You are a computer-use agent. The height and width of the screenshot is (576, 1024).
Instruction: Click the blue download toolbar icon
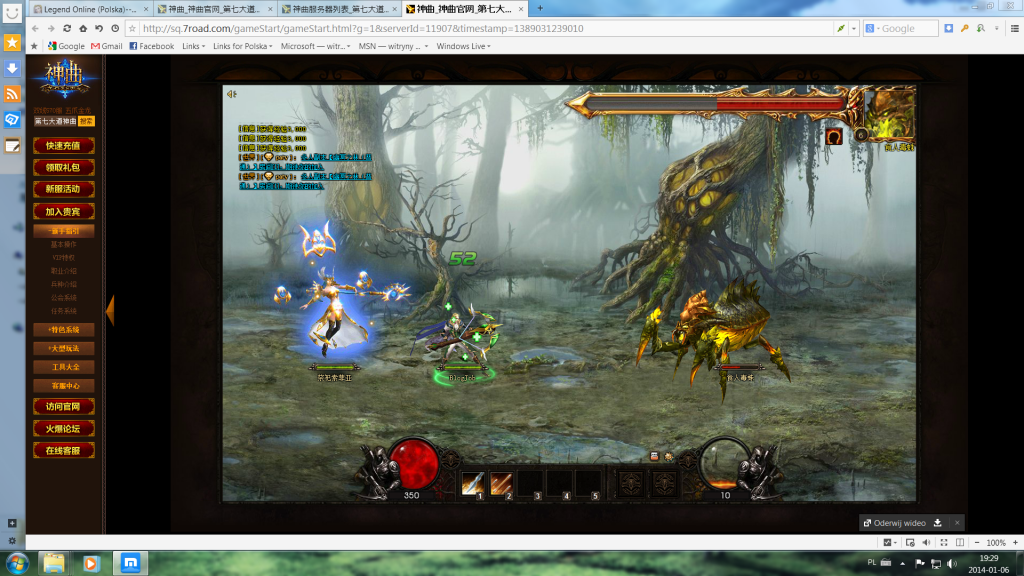(x=948, y=29)
